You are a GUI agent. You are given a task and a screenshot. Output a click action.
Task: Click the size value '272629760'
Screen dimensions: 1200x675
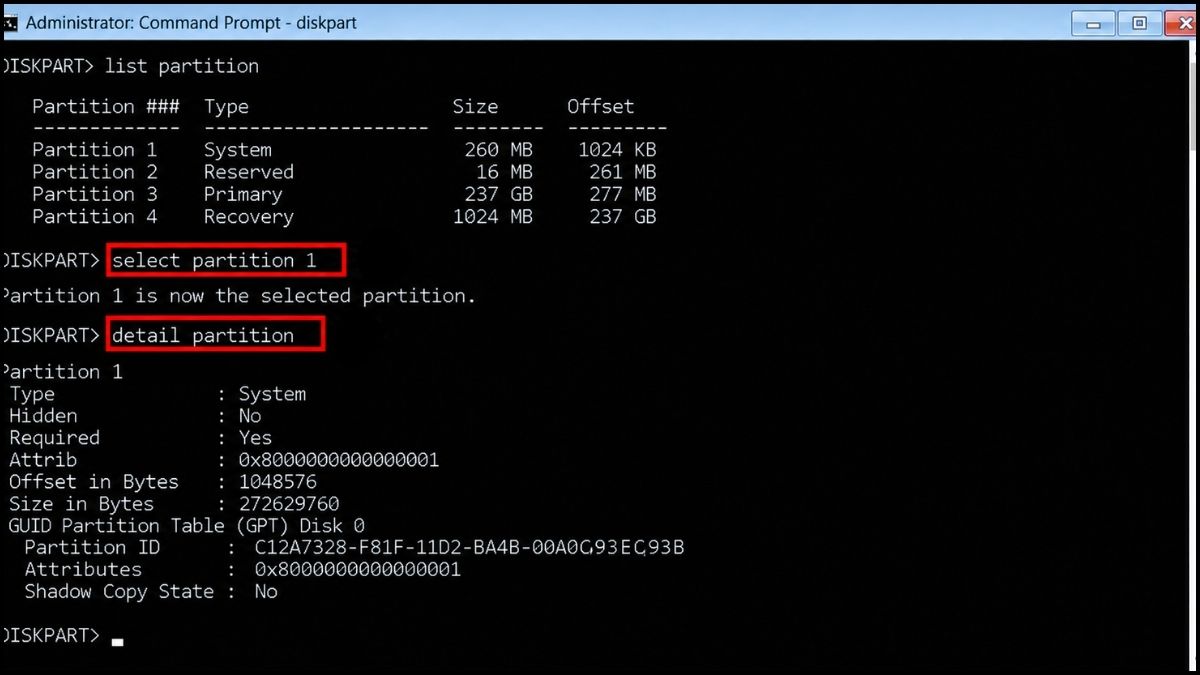coord(289,504)
